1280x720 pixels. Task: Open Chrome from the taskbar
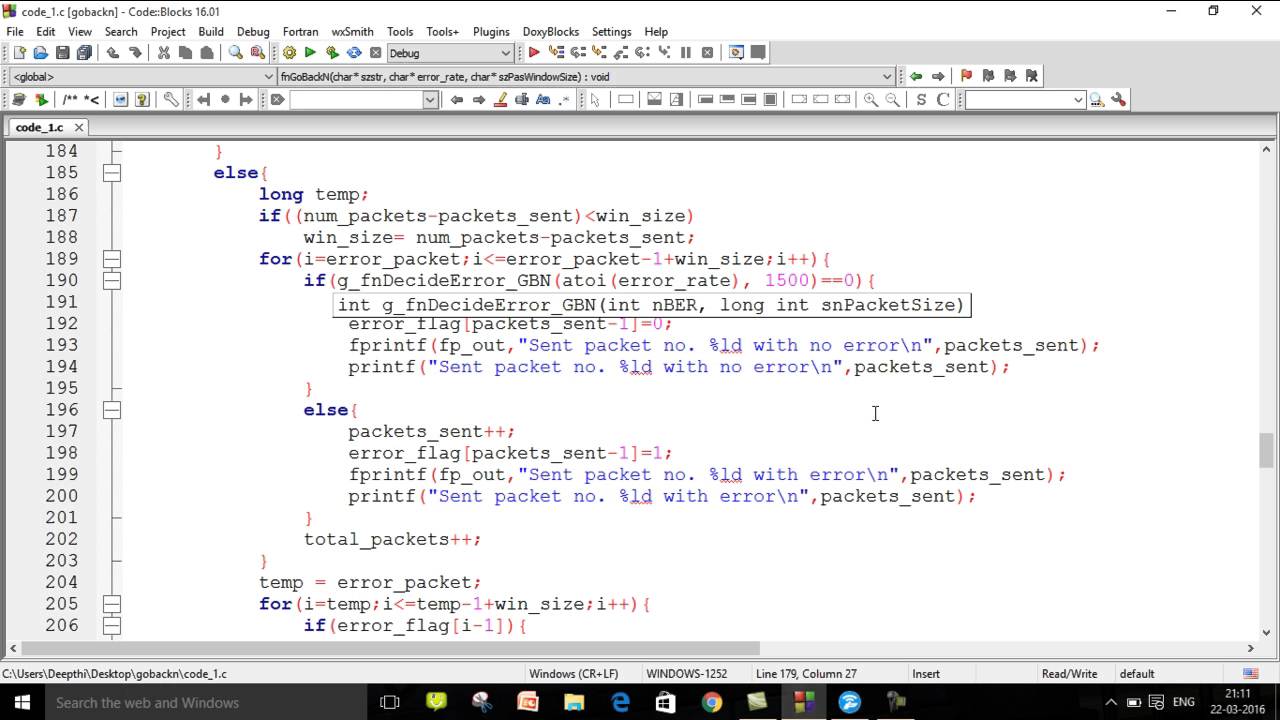point(711,703)
